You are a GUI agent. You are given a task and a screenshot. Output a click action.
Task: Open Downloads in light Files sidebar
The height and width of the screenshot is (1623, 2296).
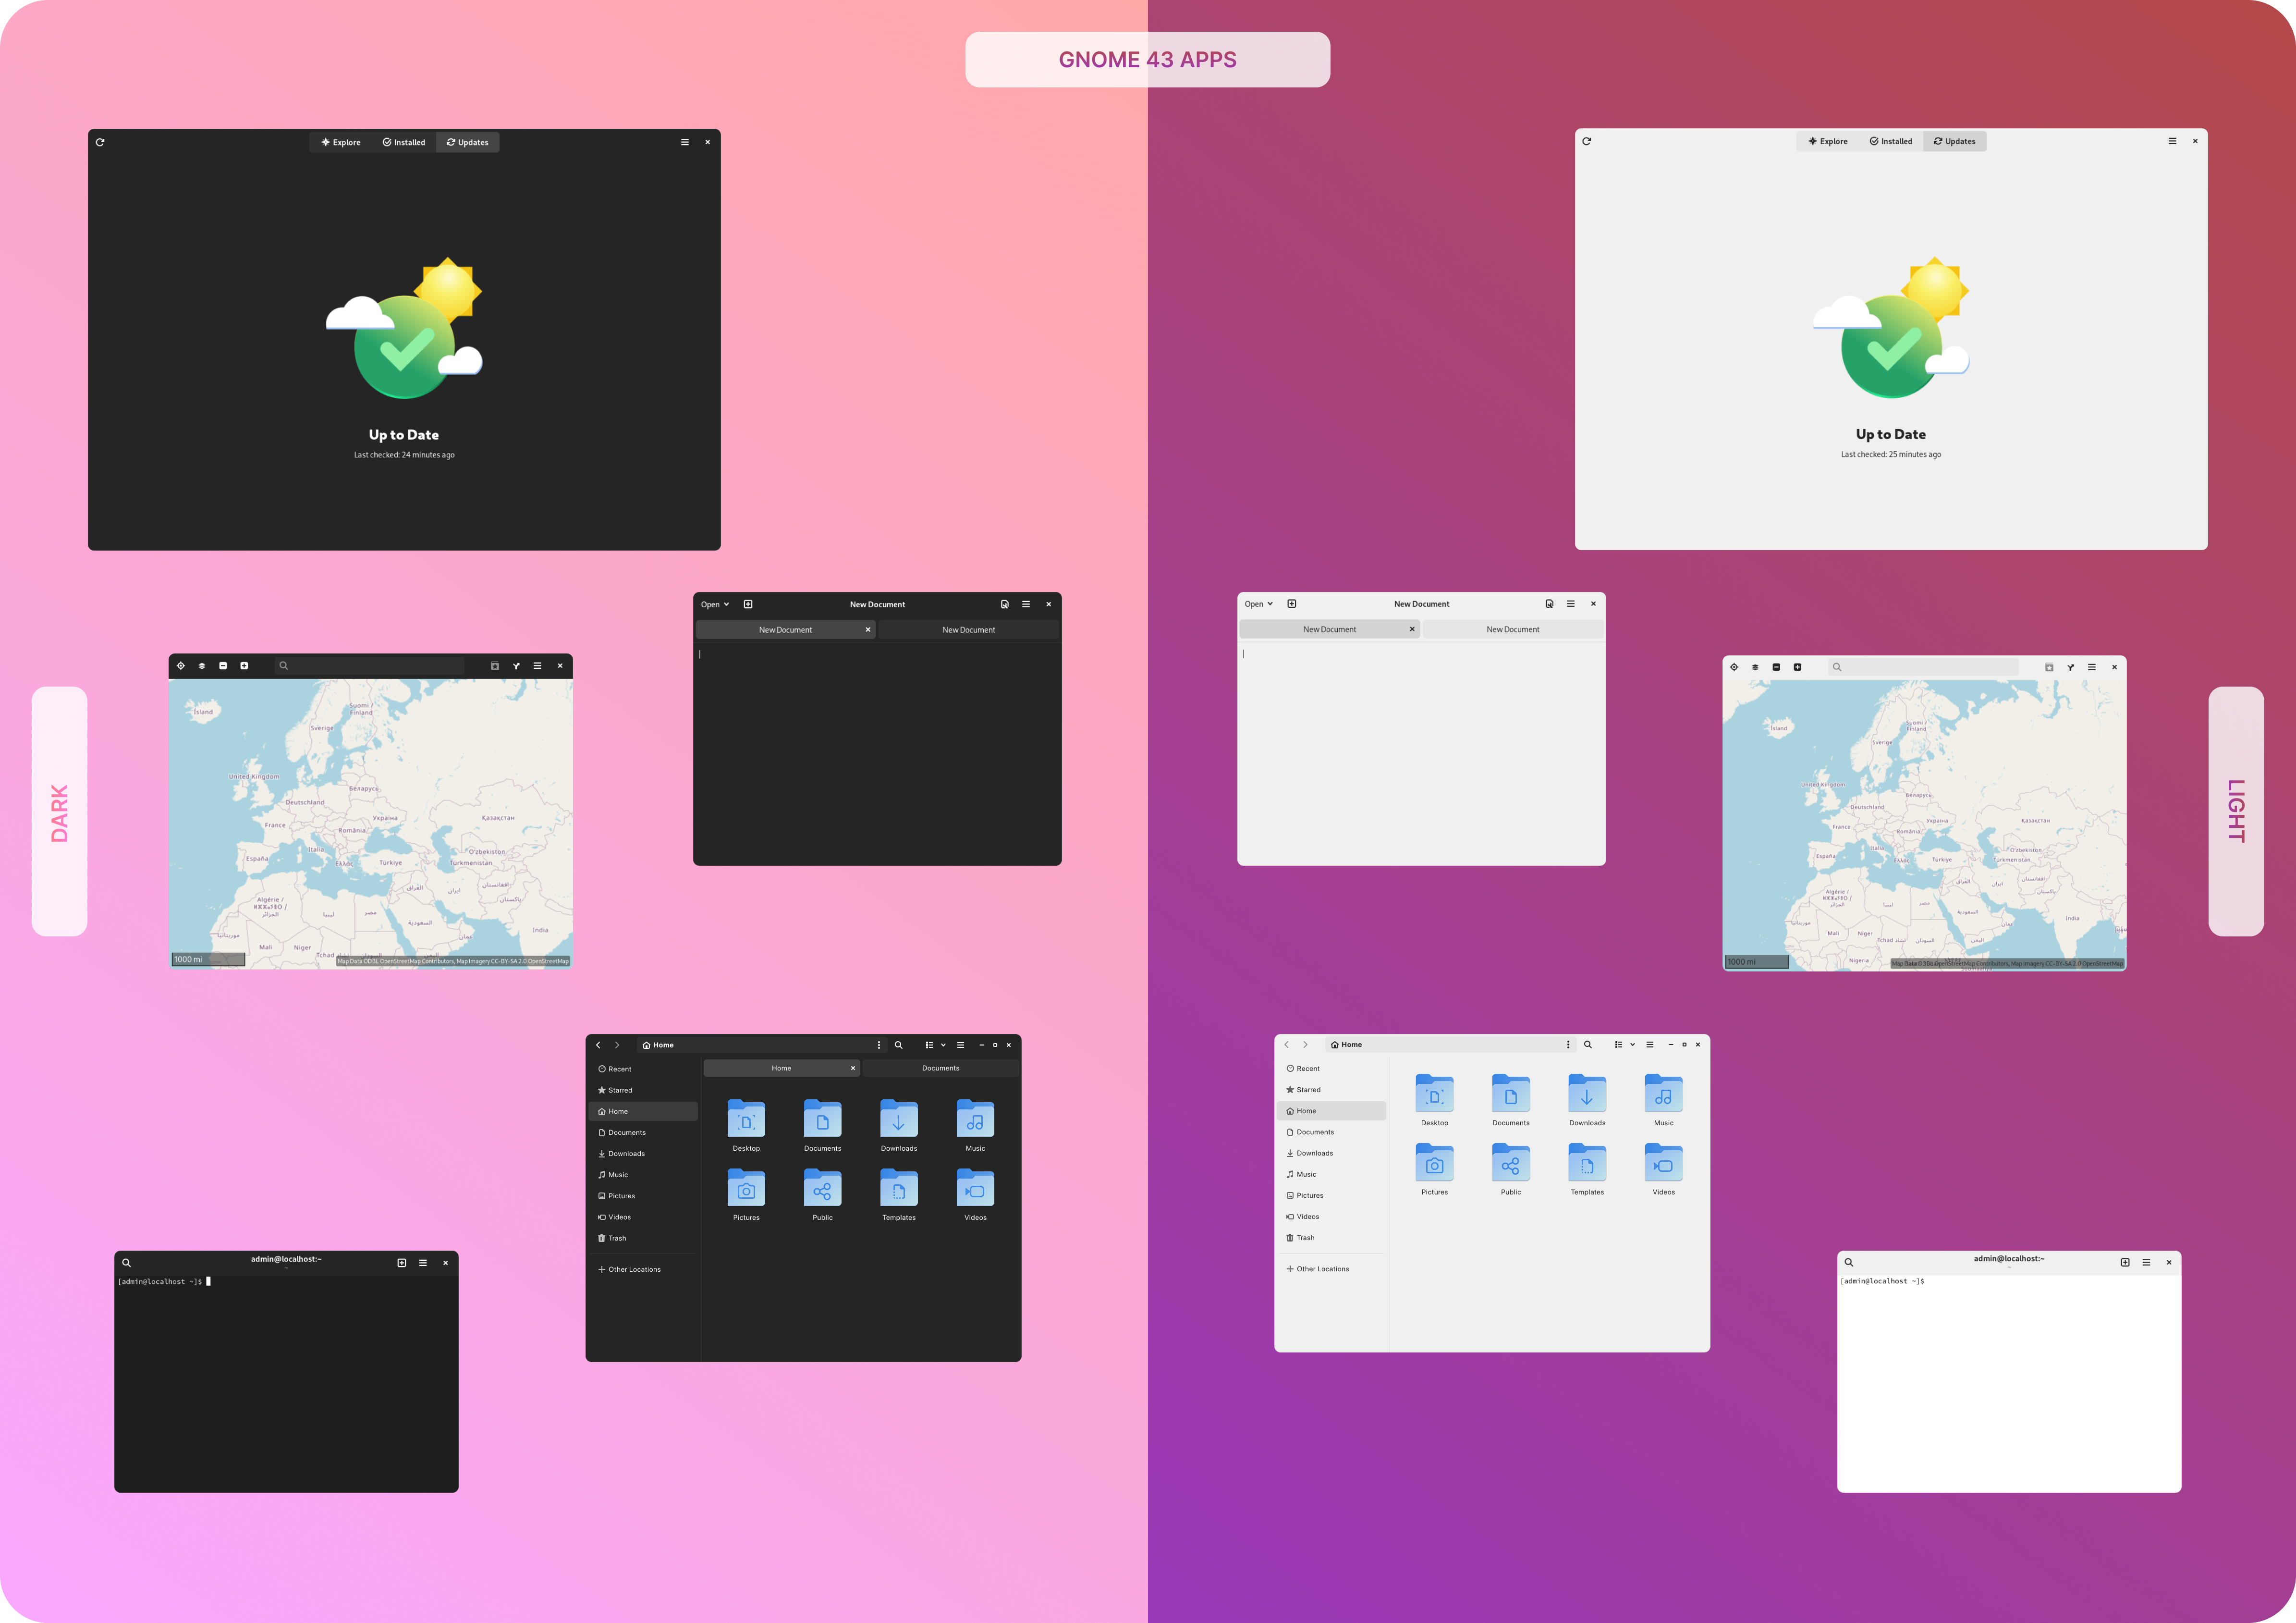point(1314,1153)
